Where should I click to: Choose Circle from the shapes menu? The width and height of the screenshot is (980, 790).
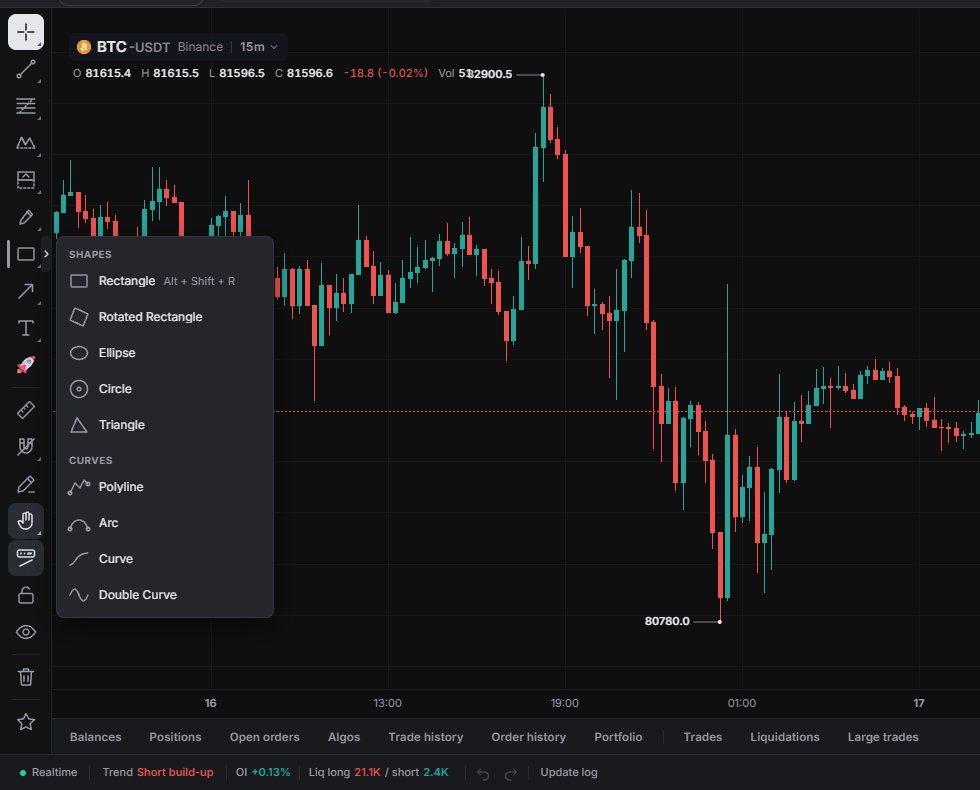(165, 389)
